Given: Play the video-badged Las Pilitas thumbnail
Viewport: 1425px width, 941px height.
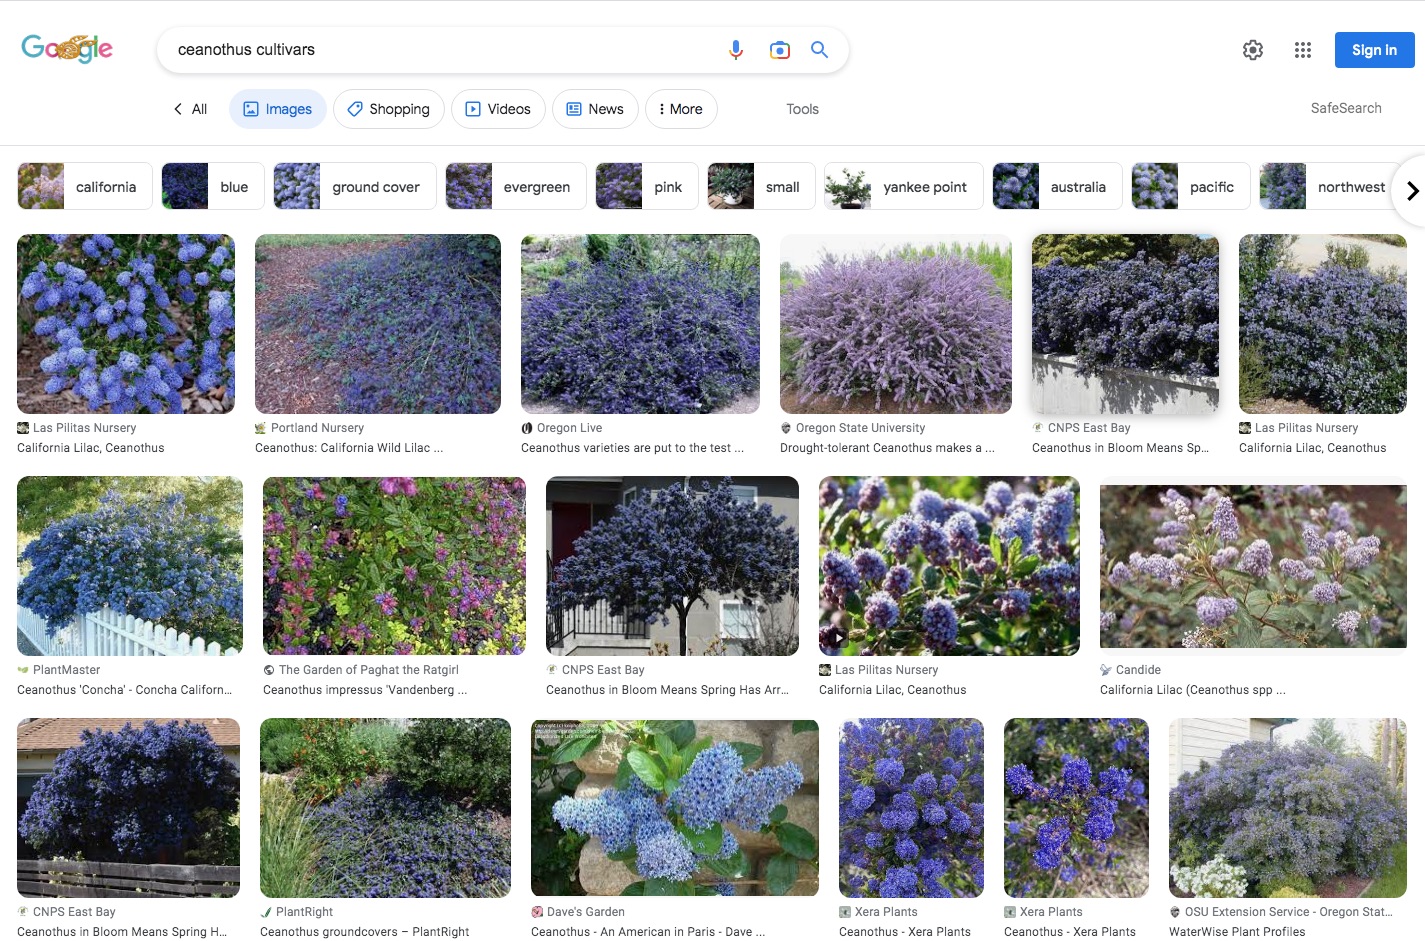Looking at the screenshot, I should (x=948, y=566).
